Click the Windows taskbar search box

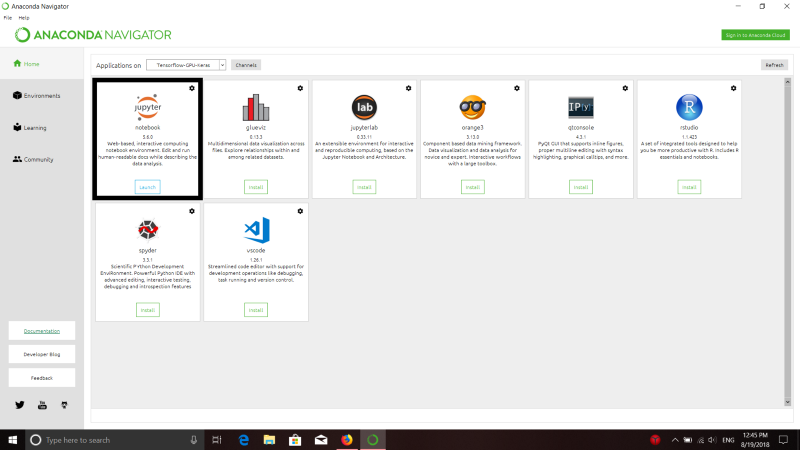click(114, 440)
